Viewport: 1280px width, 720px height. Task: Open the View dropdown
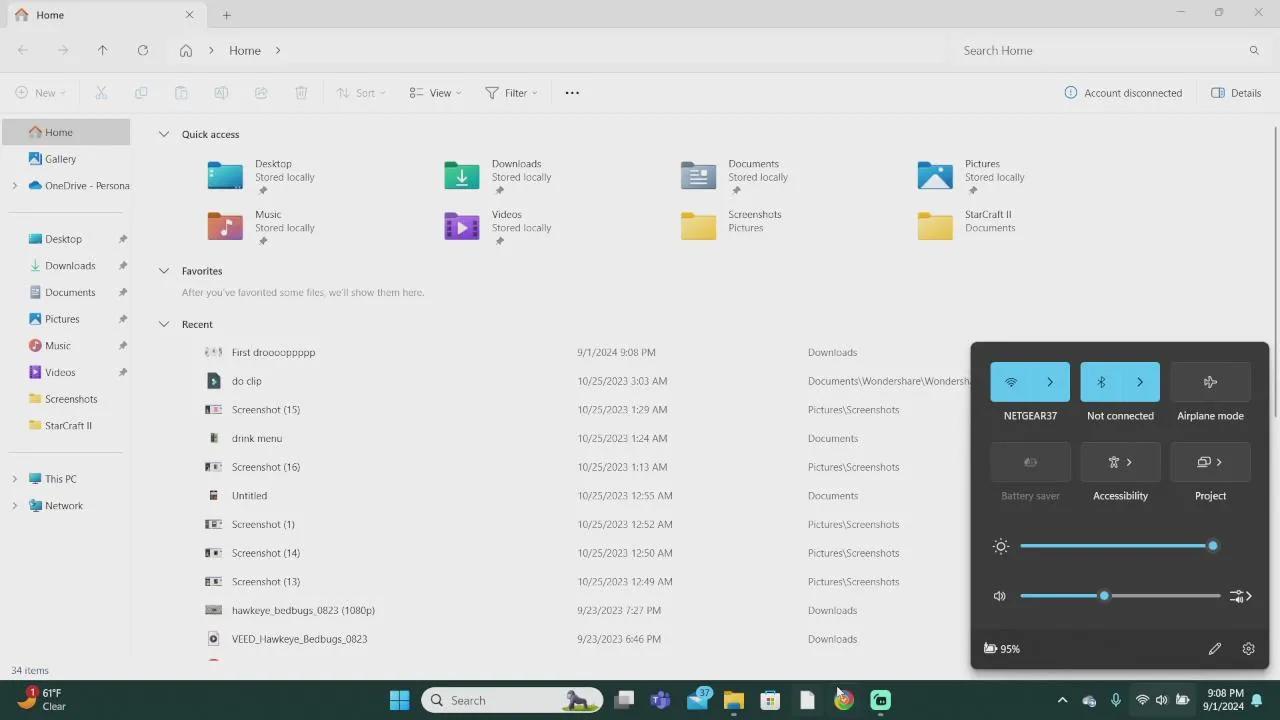click(435, 93)
